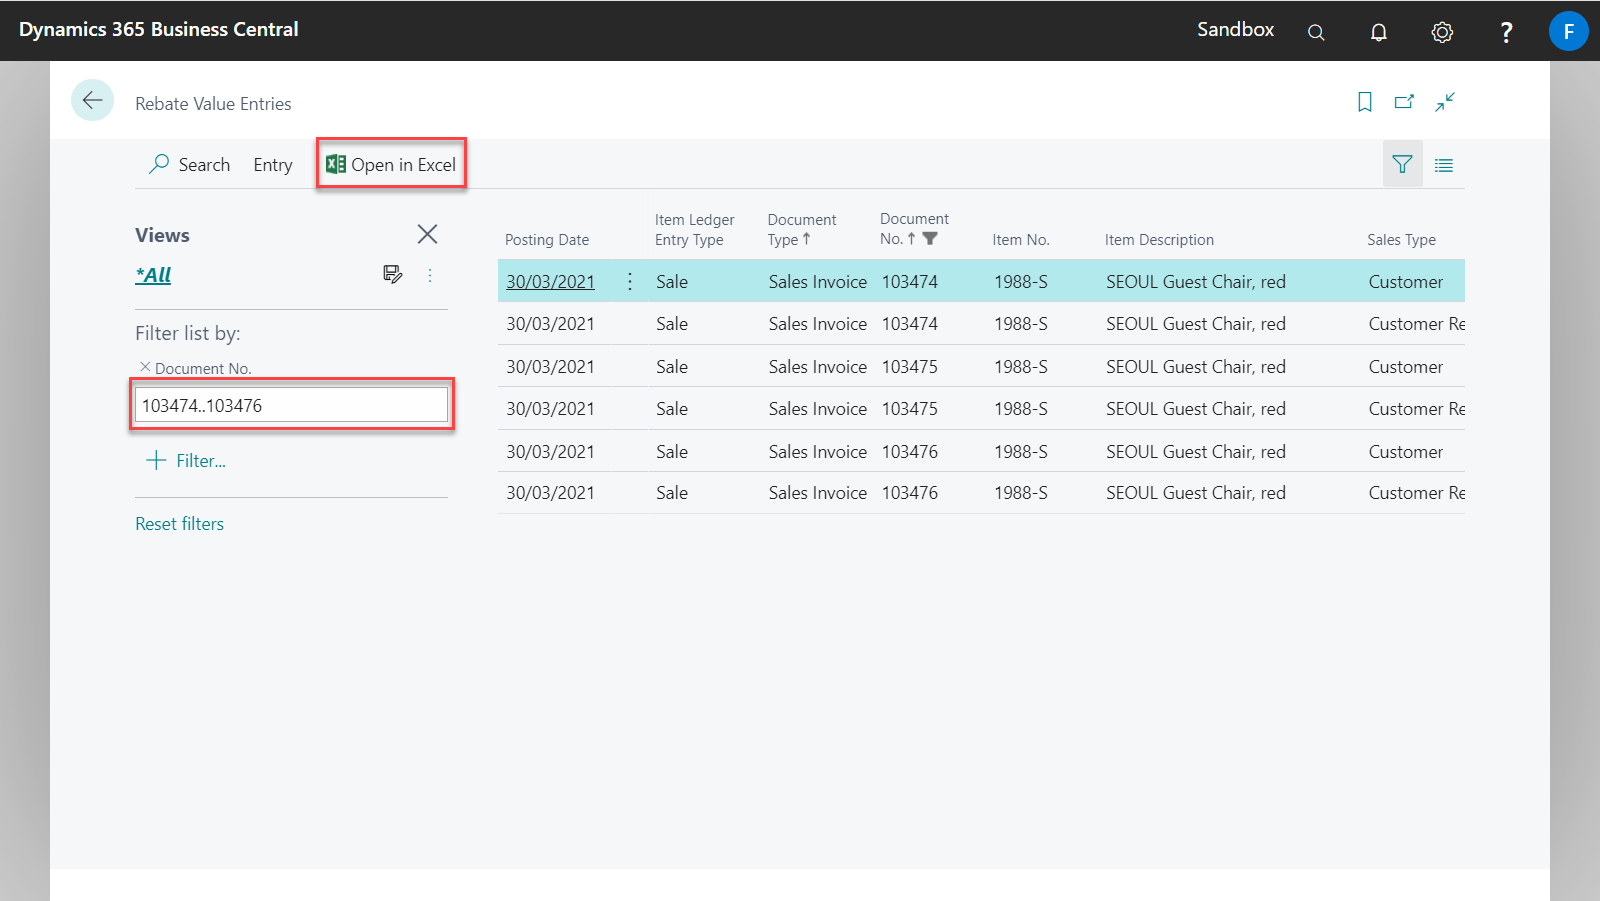Remove the Document No. filter
This screenshot has width=1600, height=901.
(x=145, y=367)
